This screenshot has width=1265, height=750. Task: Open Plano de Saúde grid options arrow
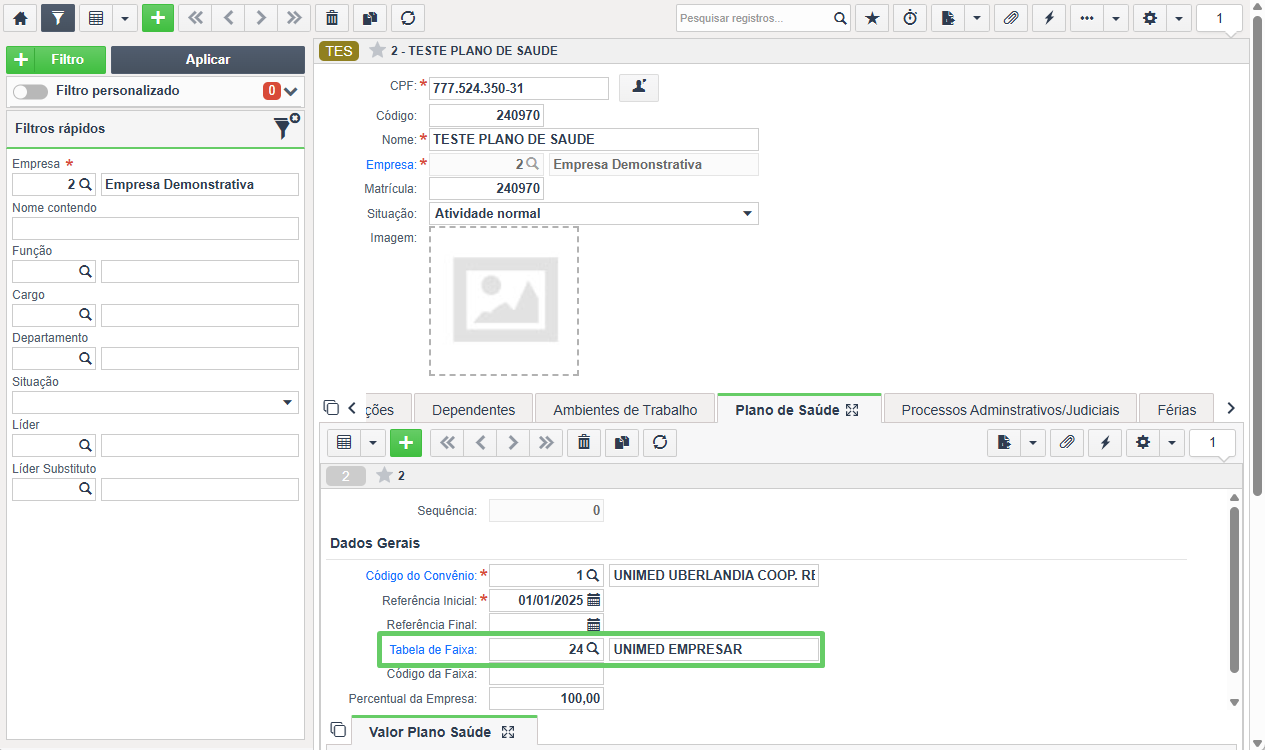pyautogui.click(x=373, y=442)
